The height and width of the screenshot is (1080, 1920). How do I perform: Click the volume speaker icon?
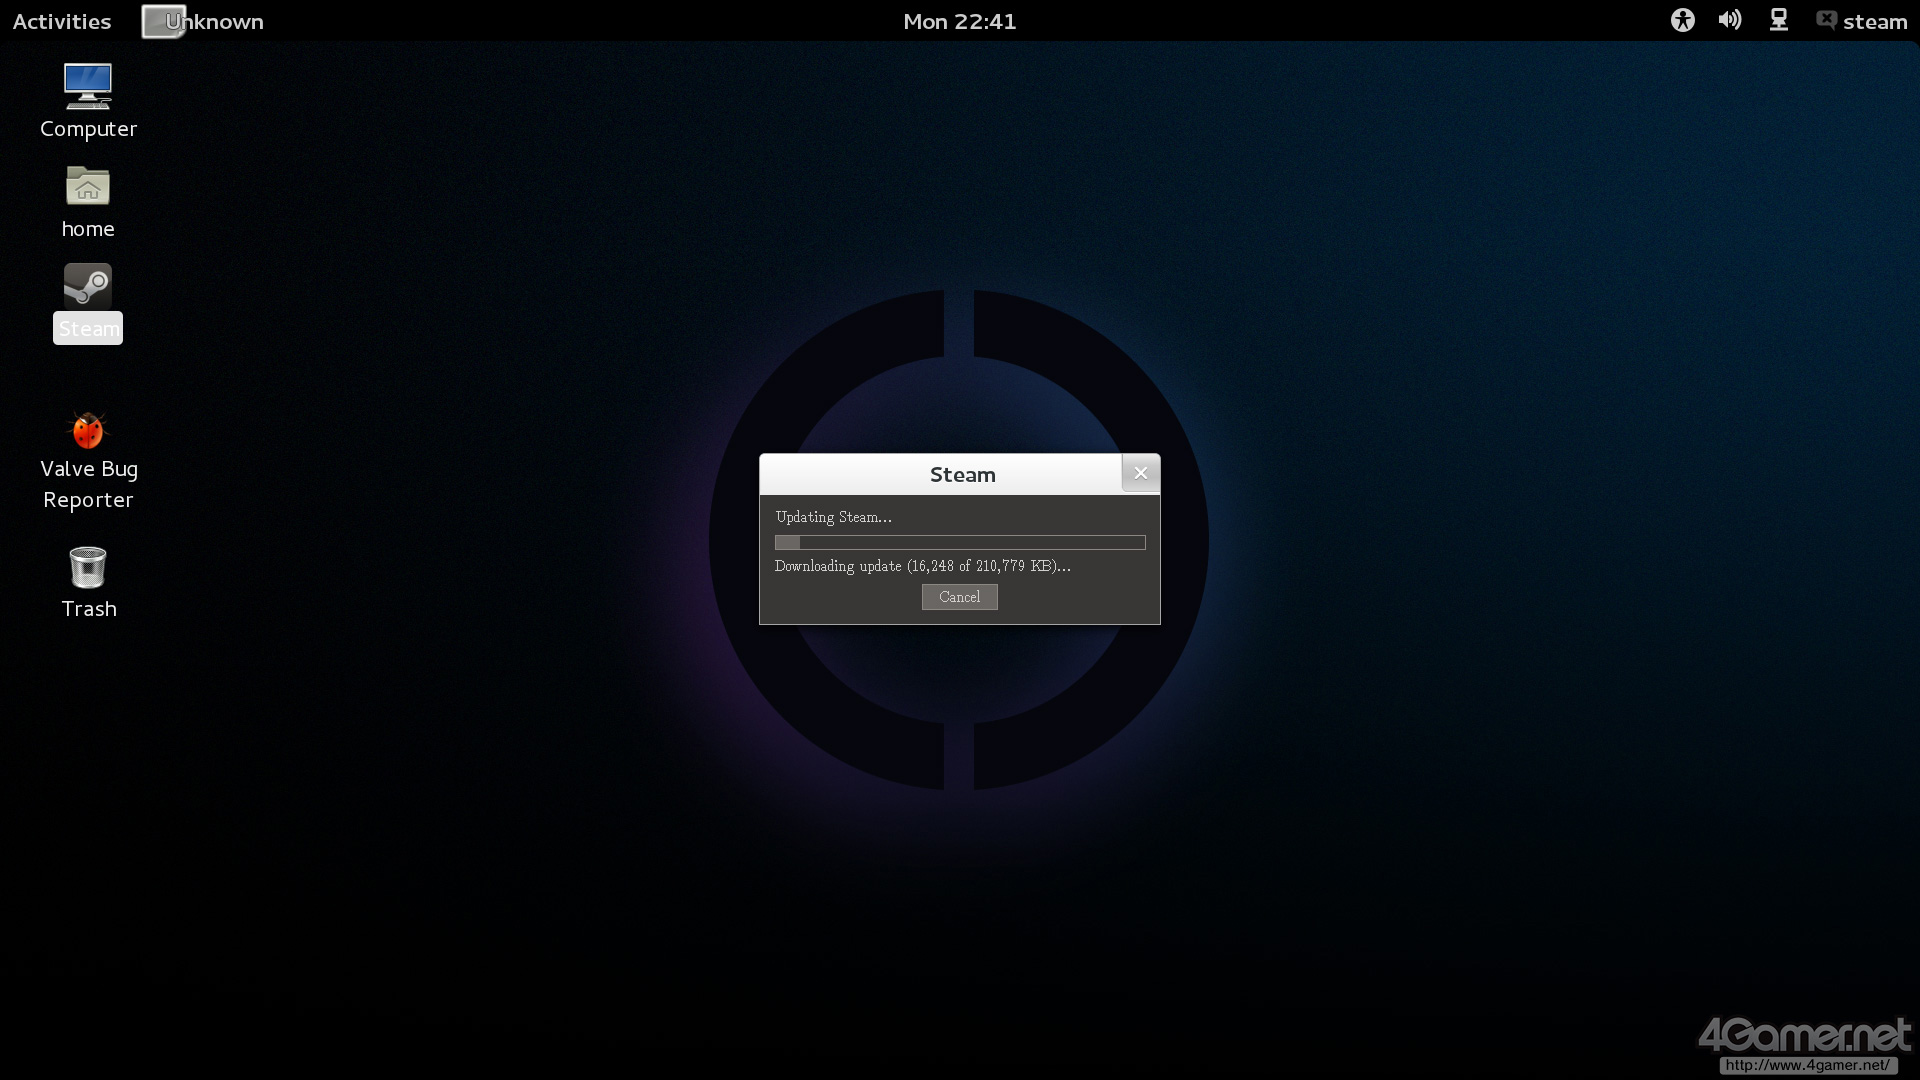click(x=1729, y=21)
